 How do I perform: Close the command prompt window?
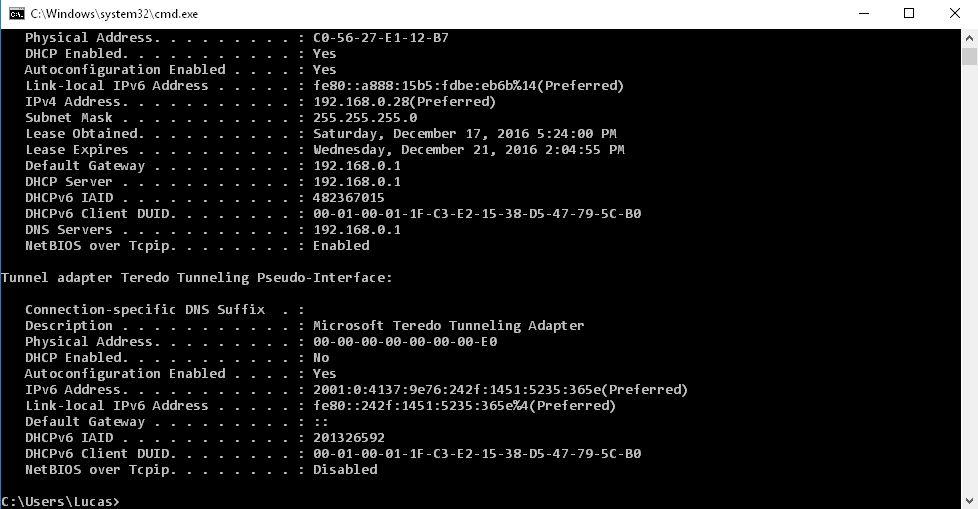point(955,14)
